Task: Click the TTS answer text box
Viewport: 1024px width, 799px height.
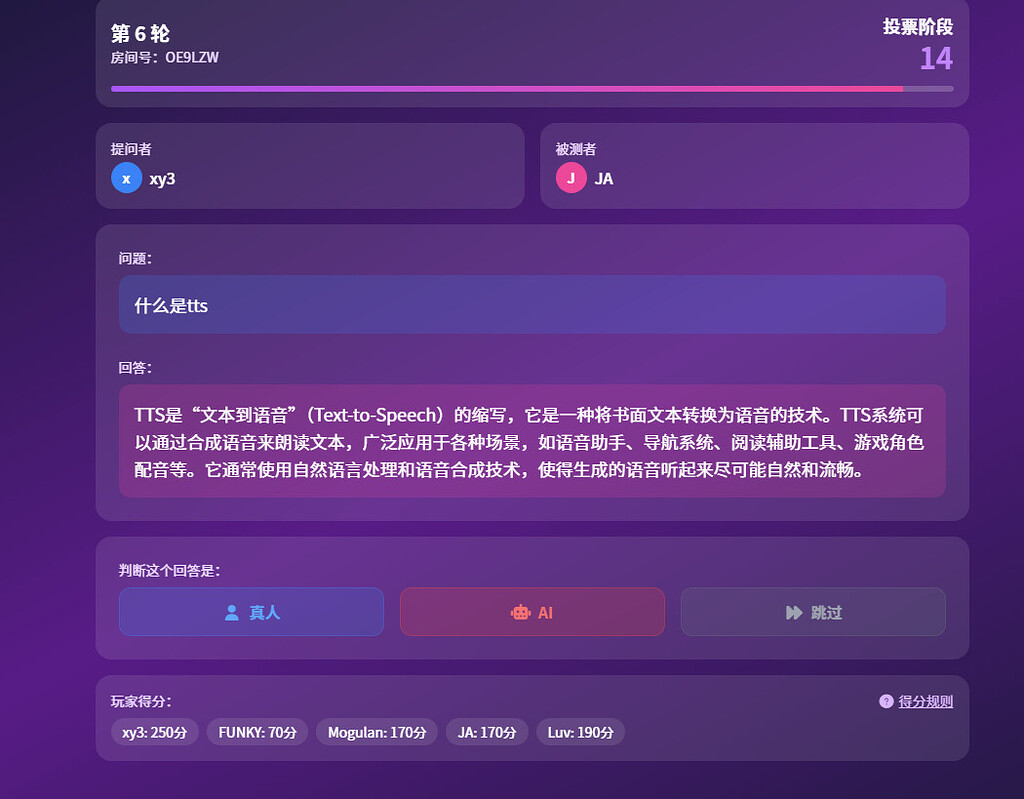Action: [x=532, y=441]
